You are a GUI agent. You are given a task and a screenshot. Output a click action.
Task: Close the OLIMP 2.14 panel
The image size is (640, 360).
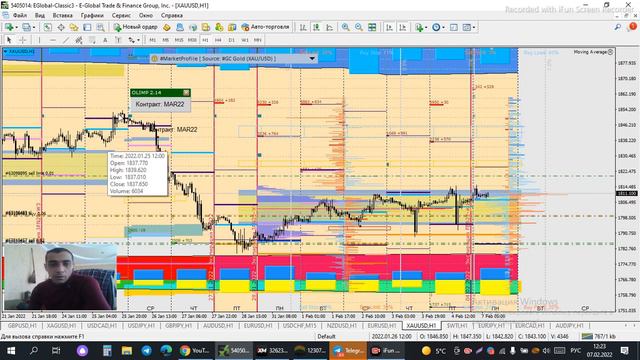(186, 93)
